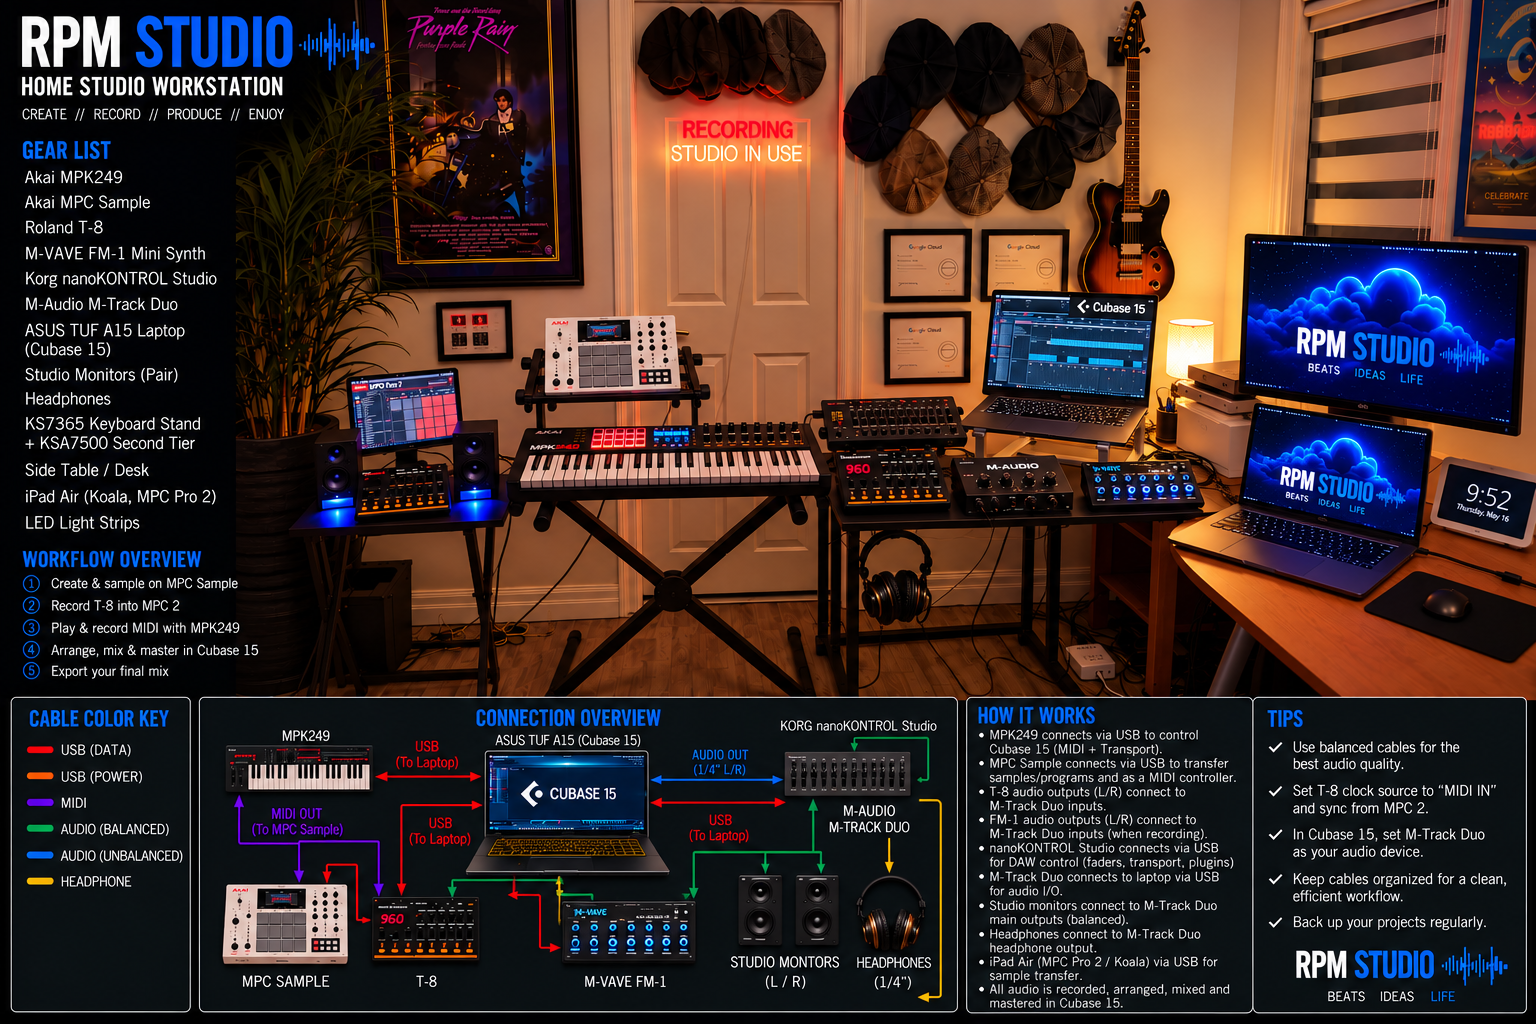The height and width of the screenshot is (1024, 1536).
Task: Click 'ASUS TUF A15 Laptop' in gear list
Action: (105, 331)
